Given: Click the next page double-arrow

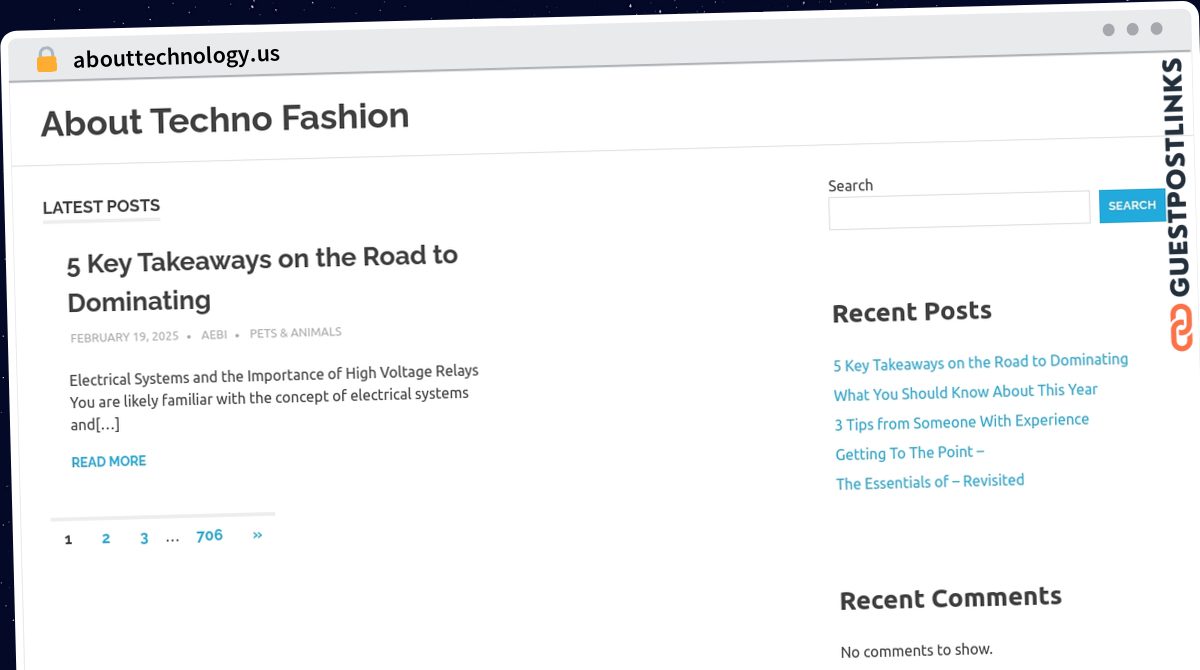Looking at the screenshot, I should tap(257, 535).
